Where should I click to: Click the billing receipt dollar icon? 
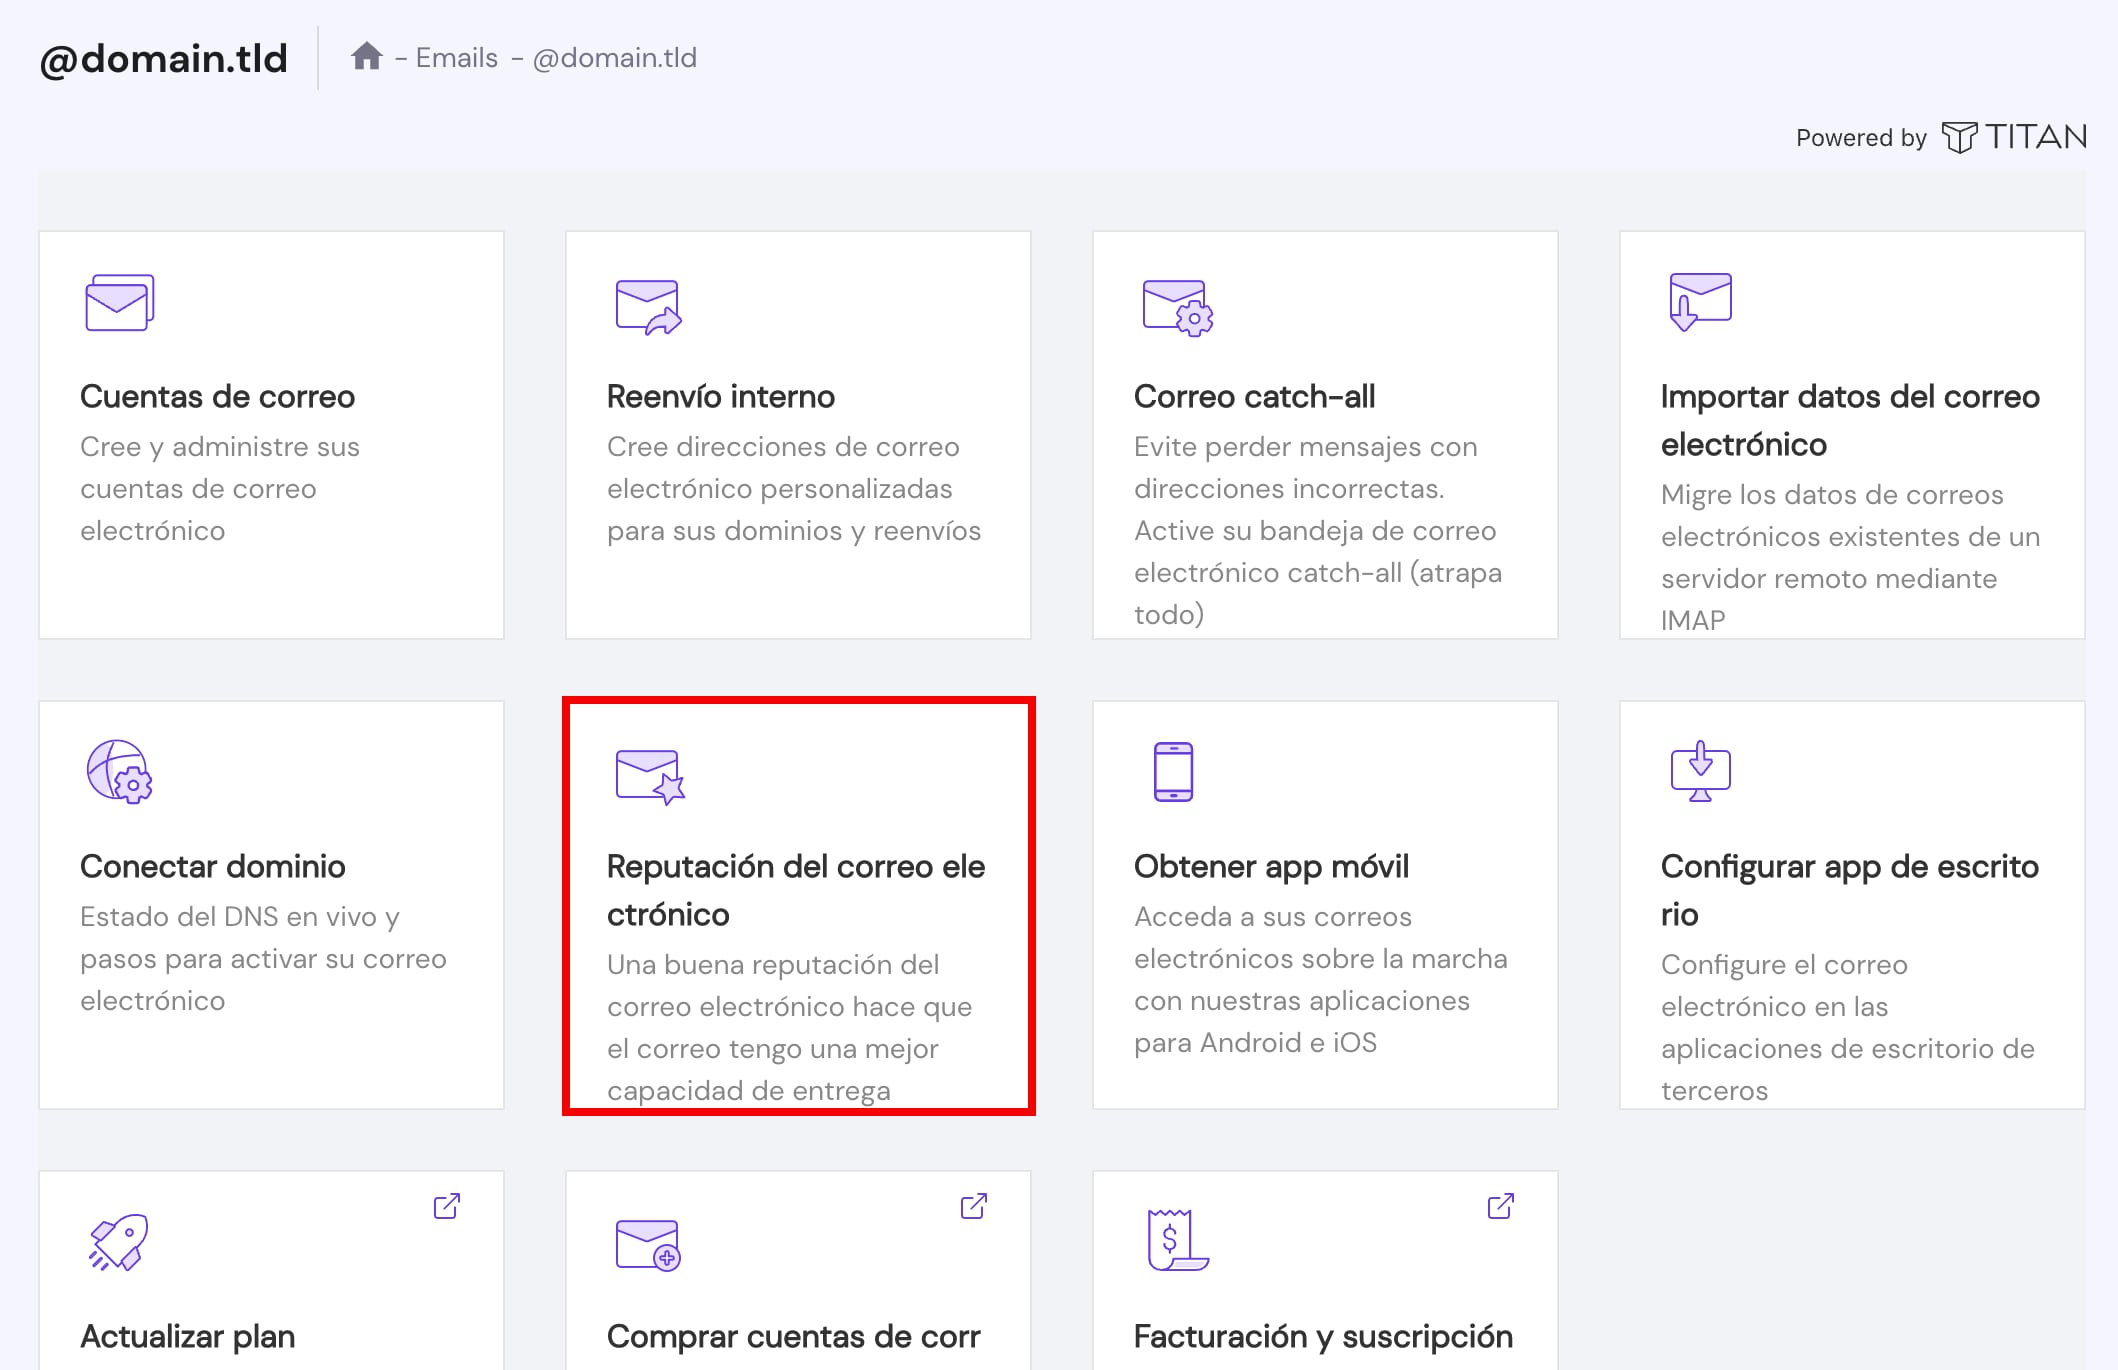coord(1176,1240)
